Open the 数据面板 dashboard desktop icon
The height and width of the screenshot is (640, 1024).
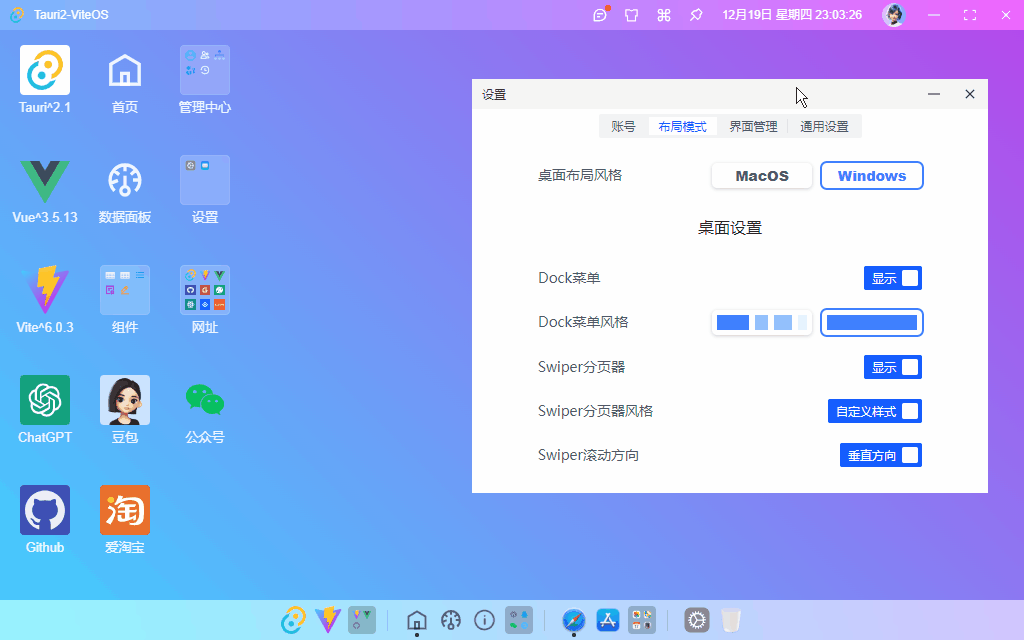[125, 180]
